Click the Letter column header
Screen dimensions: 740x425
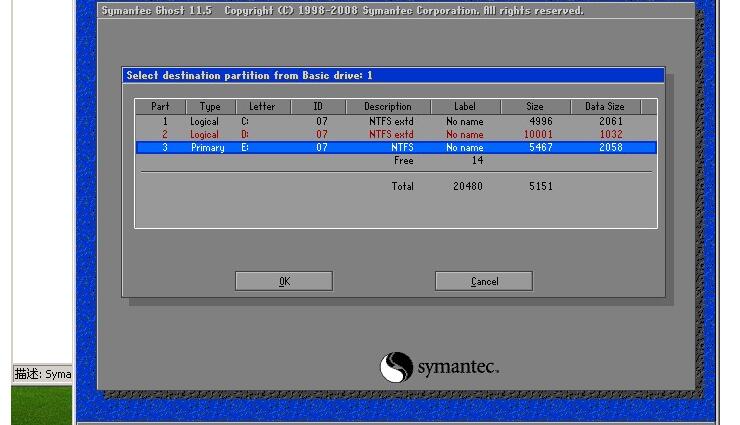[262, 107]
